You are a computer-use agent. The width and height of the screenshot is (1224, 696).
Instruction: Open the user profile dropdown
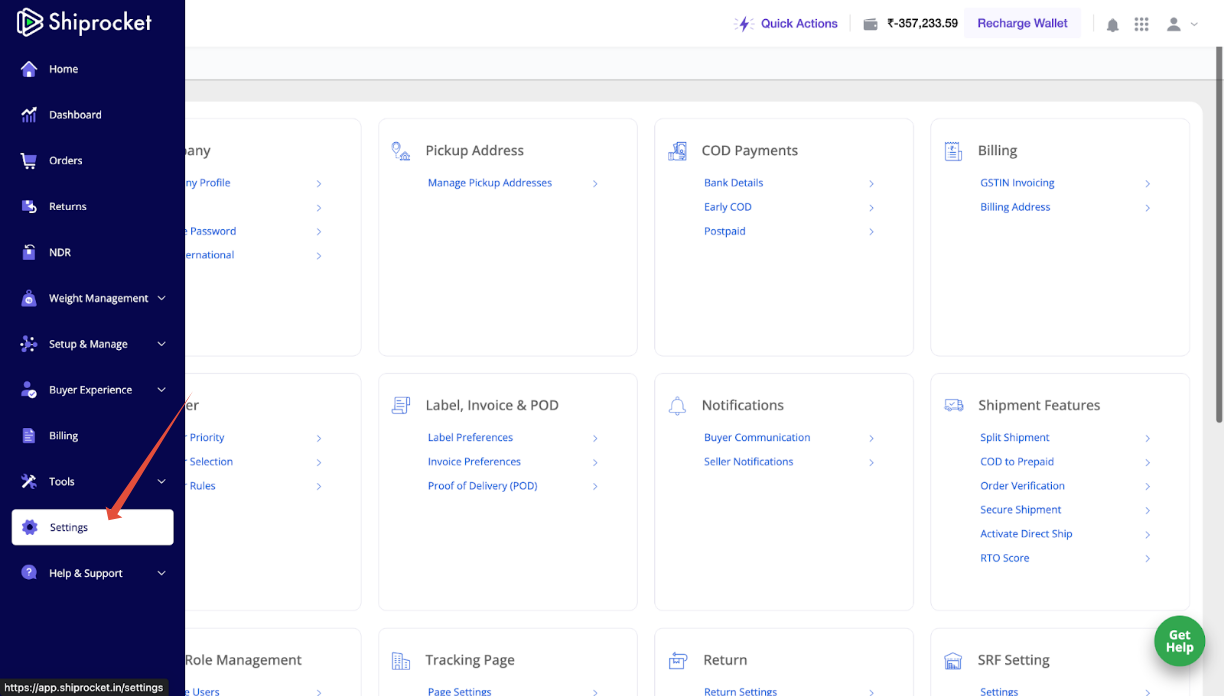pos(1181,24)
